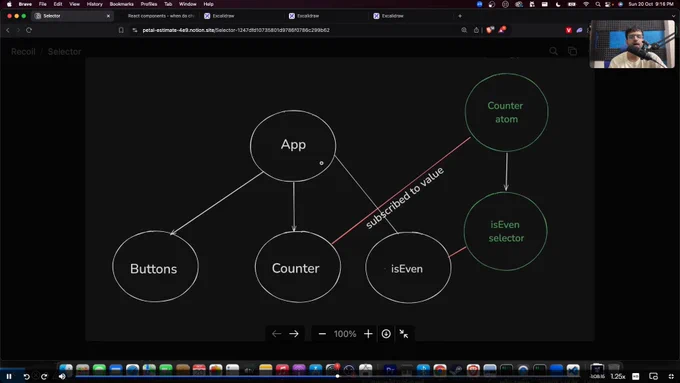Skip forward in the video player
680x383 pixels.
(44, 376)
